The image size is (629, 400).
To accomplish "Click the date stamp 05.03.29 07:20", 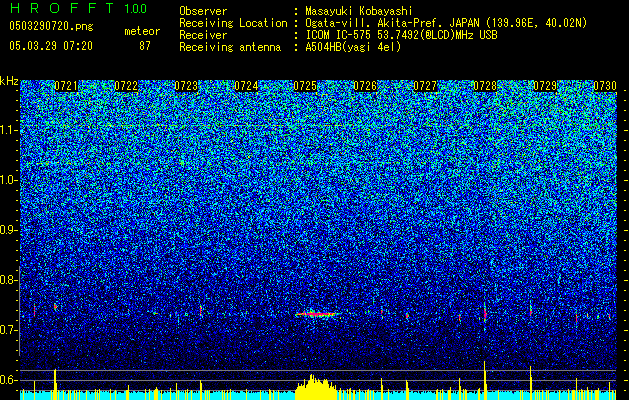I will (x=51, y=46).
